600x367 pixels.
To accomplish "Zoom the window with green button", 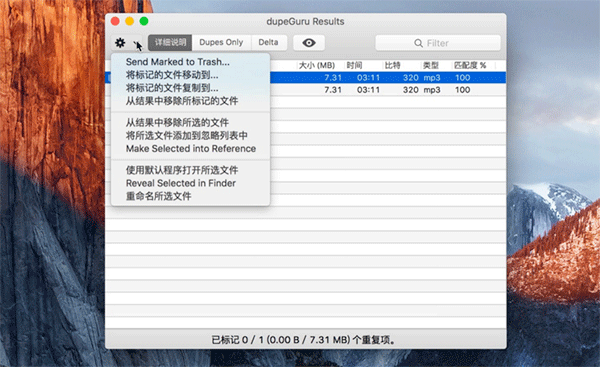I will (x=144, y=21).
